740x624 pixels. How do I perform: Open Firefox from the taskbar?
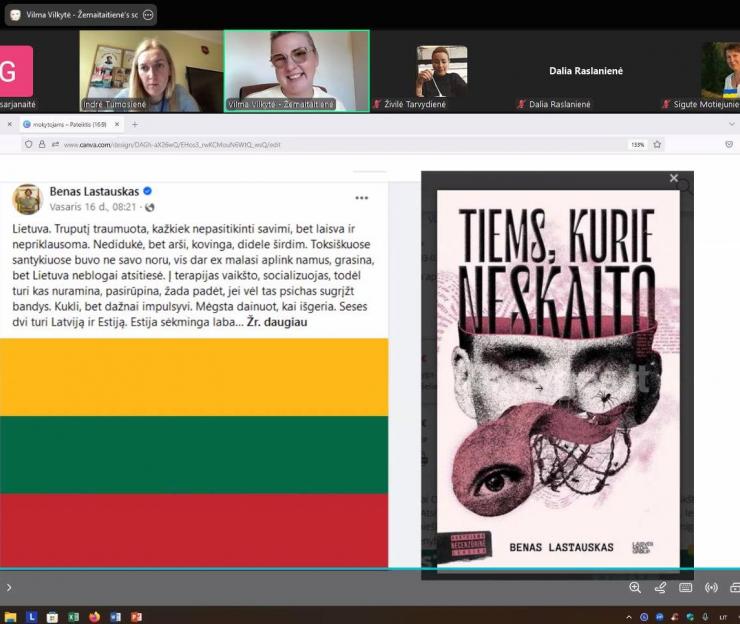94,616
